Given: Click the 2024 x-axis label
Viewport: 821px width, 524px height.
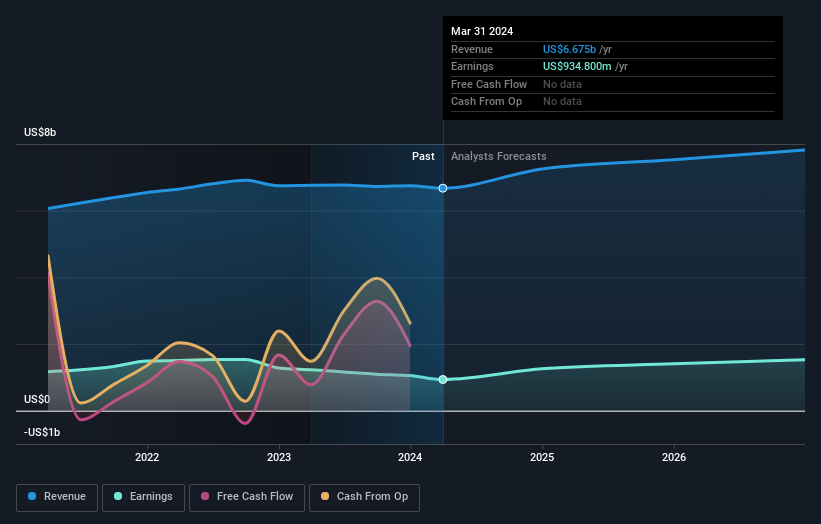Looking at the screenshot, I should (410, 457).
